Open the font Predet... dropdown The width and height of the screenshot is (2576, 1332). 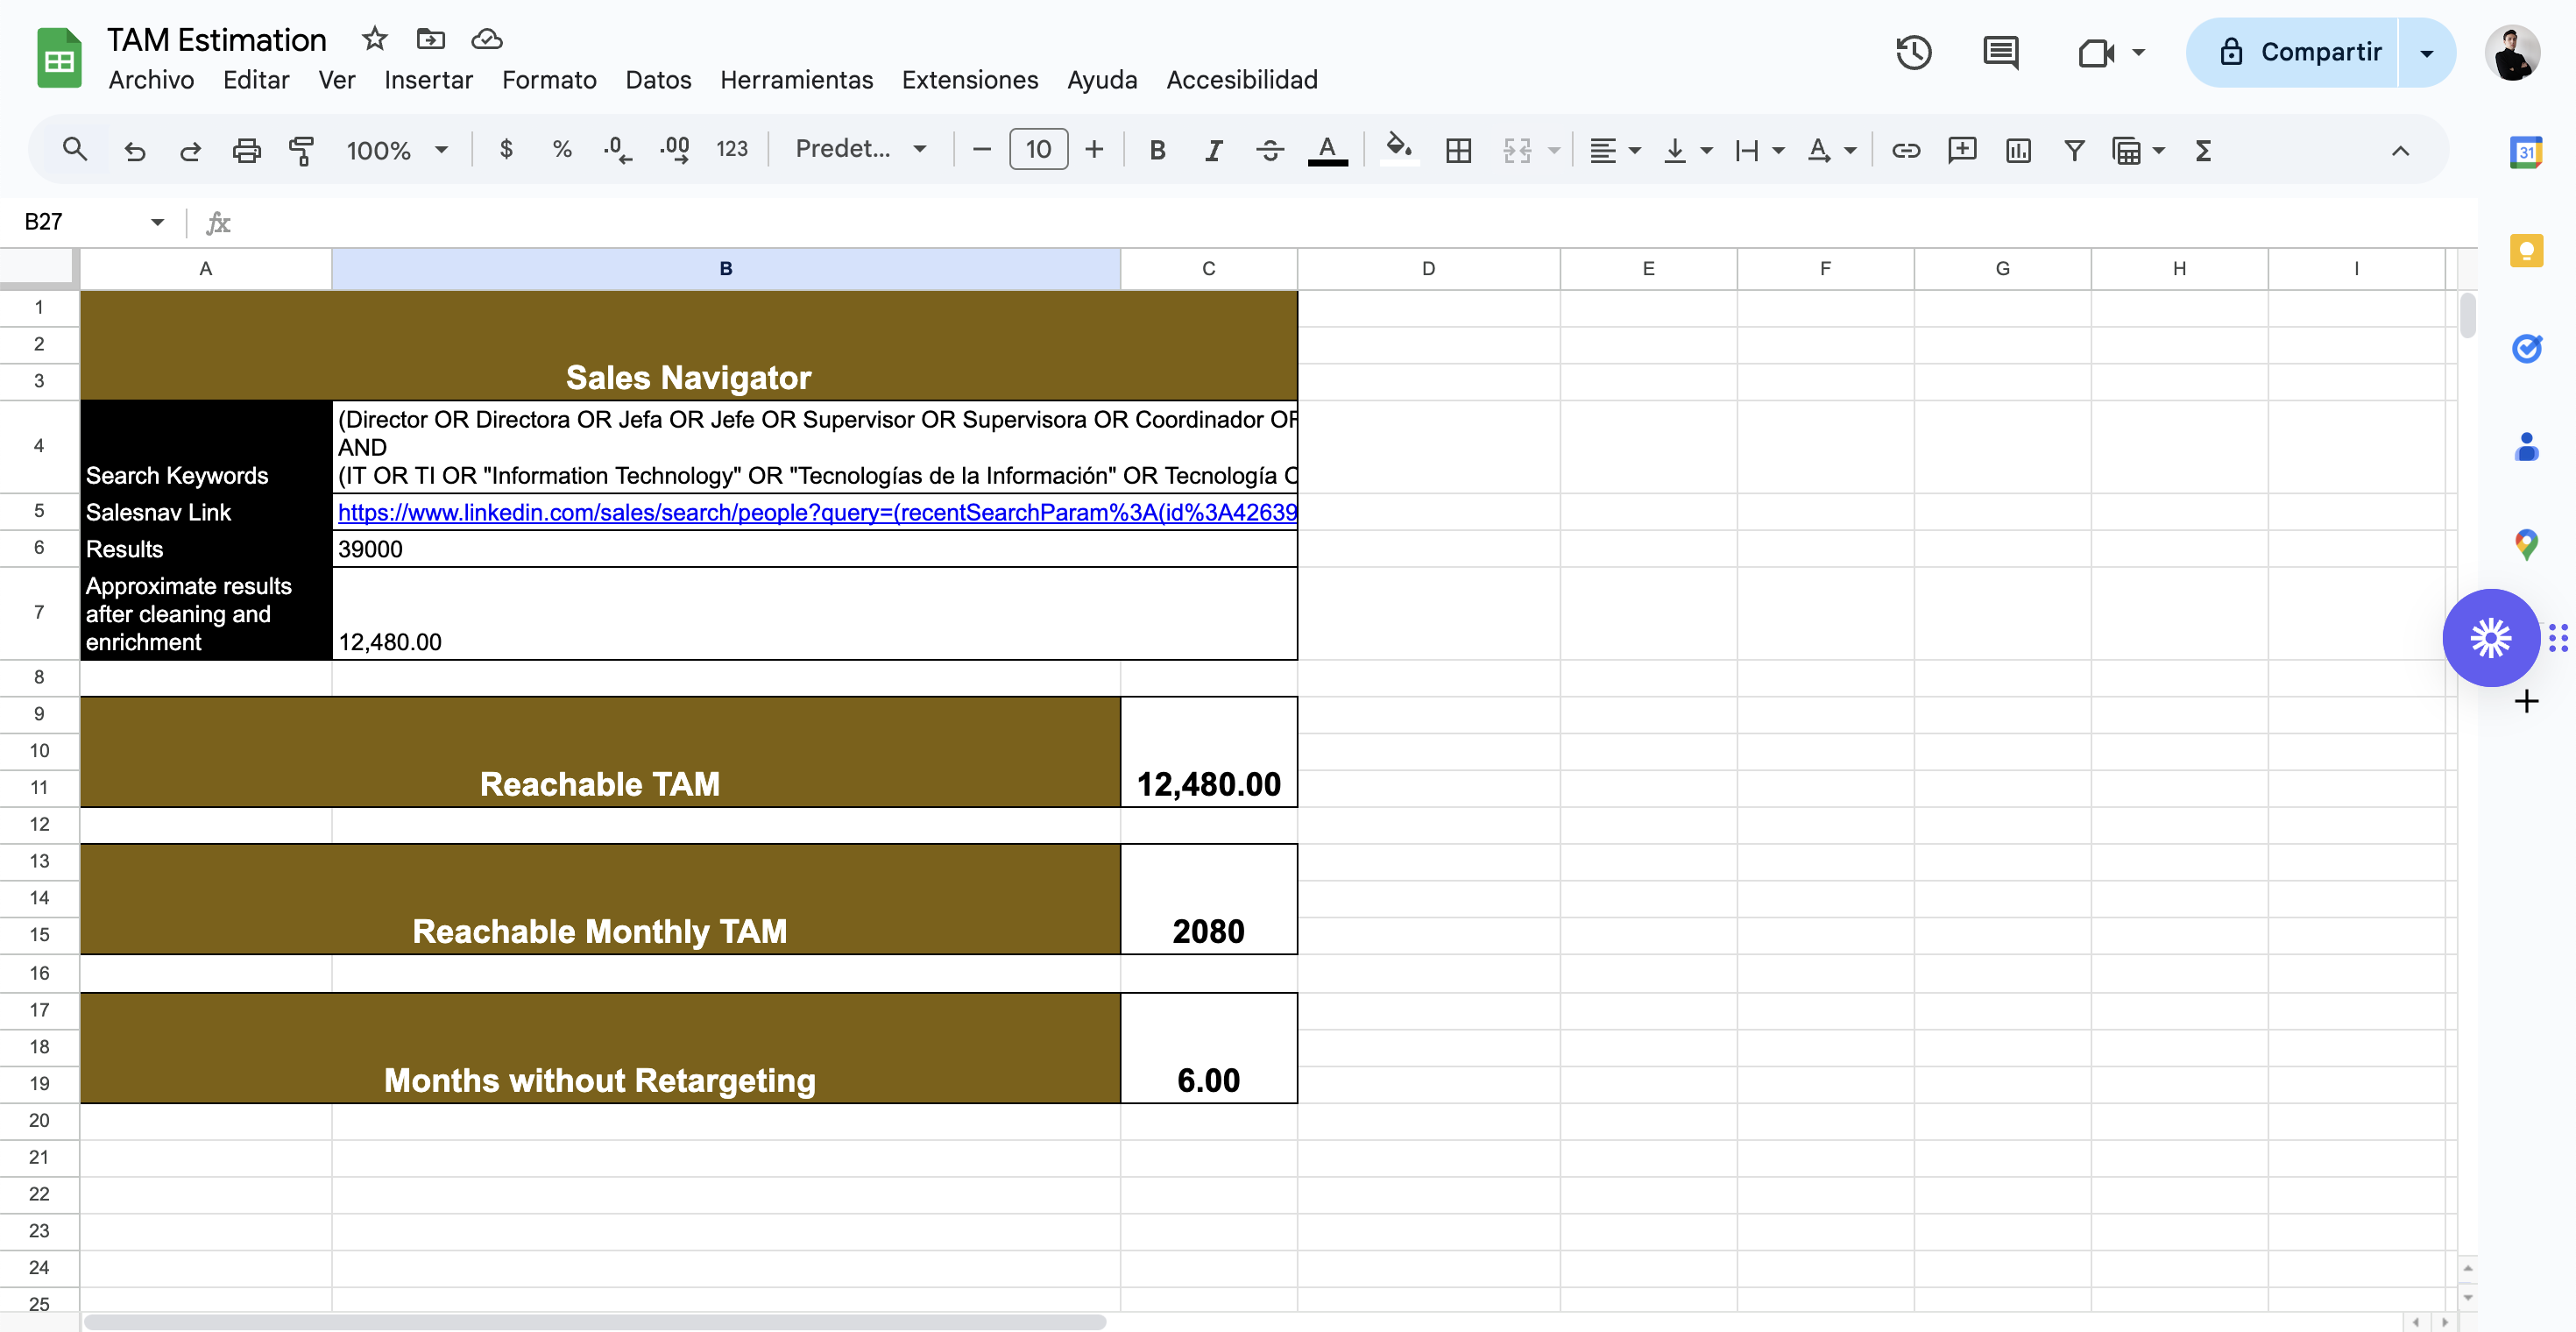[x=860, y=149]
